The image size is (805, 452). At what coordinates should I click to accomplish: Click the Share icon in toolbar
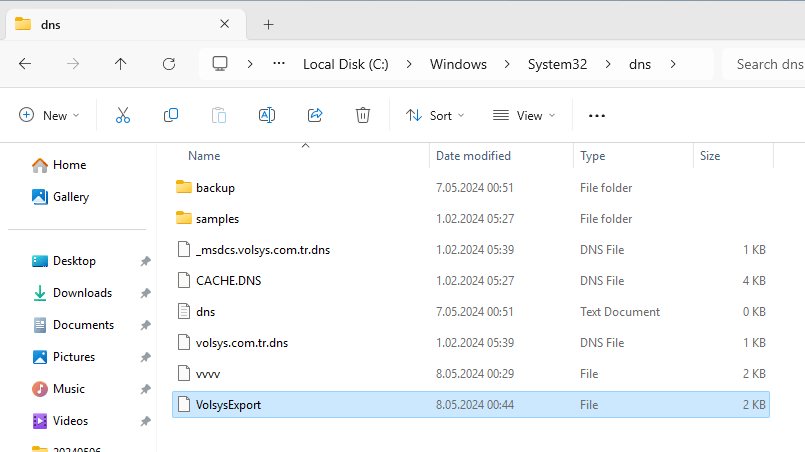coord(315,116)
